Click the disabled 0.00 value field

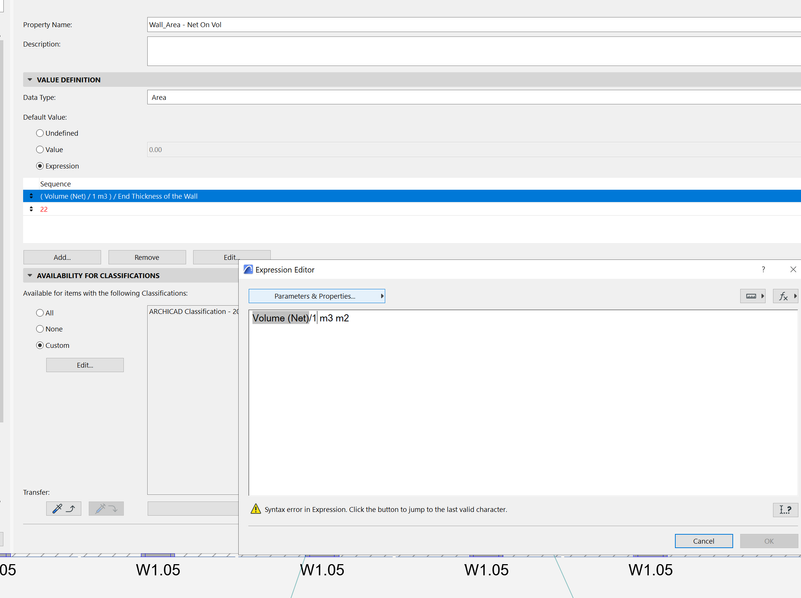[474, 150]
